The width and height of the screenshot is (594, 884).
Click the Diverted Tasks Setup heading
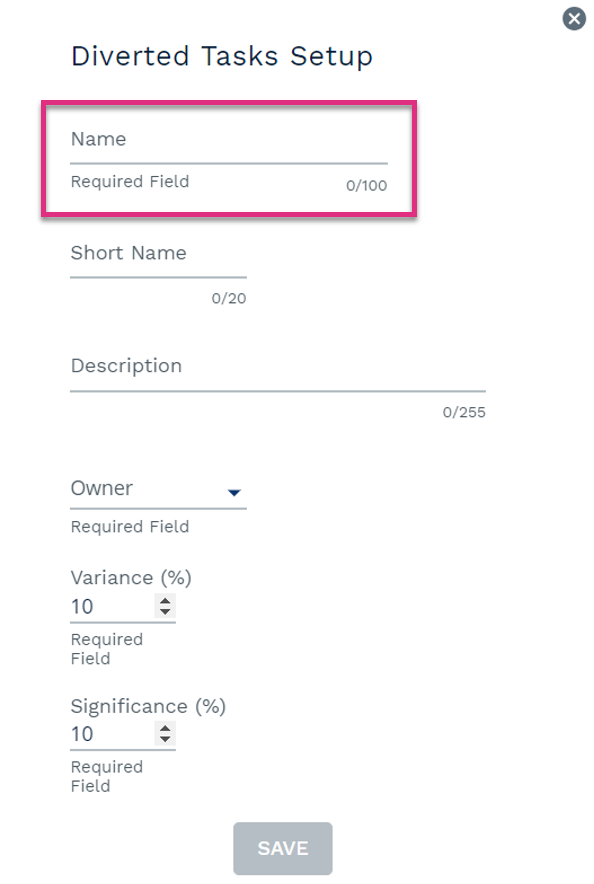(222, 56)
